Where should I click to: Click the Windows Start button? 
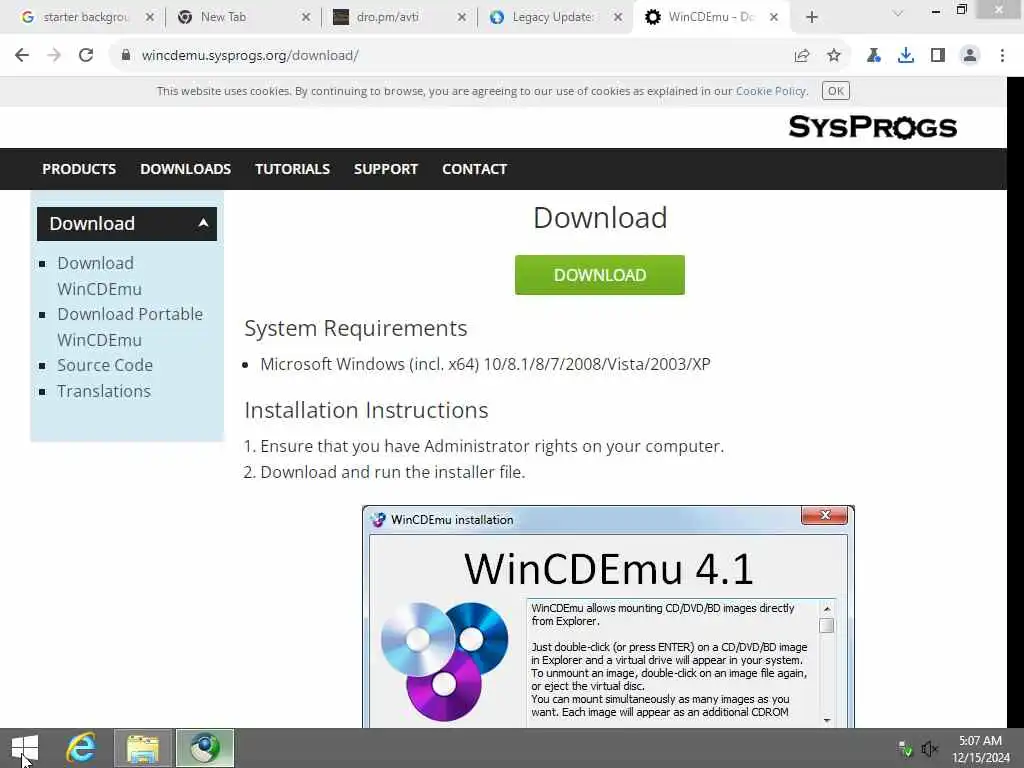pos(25,748)
